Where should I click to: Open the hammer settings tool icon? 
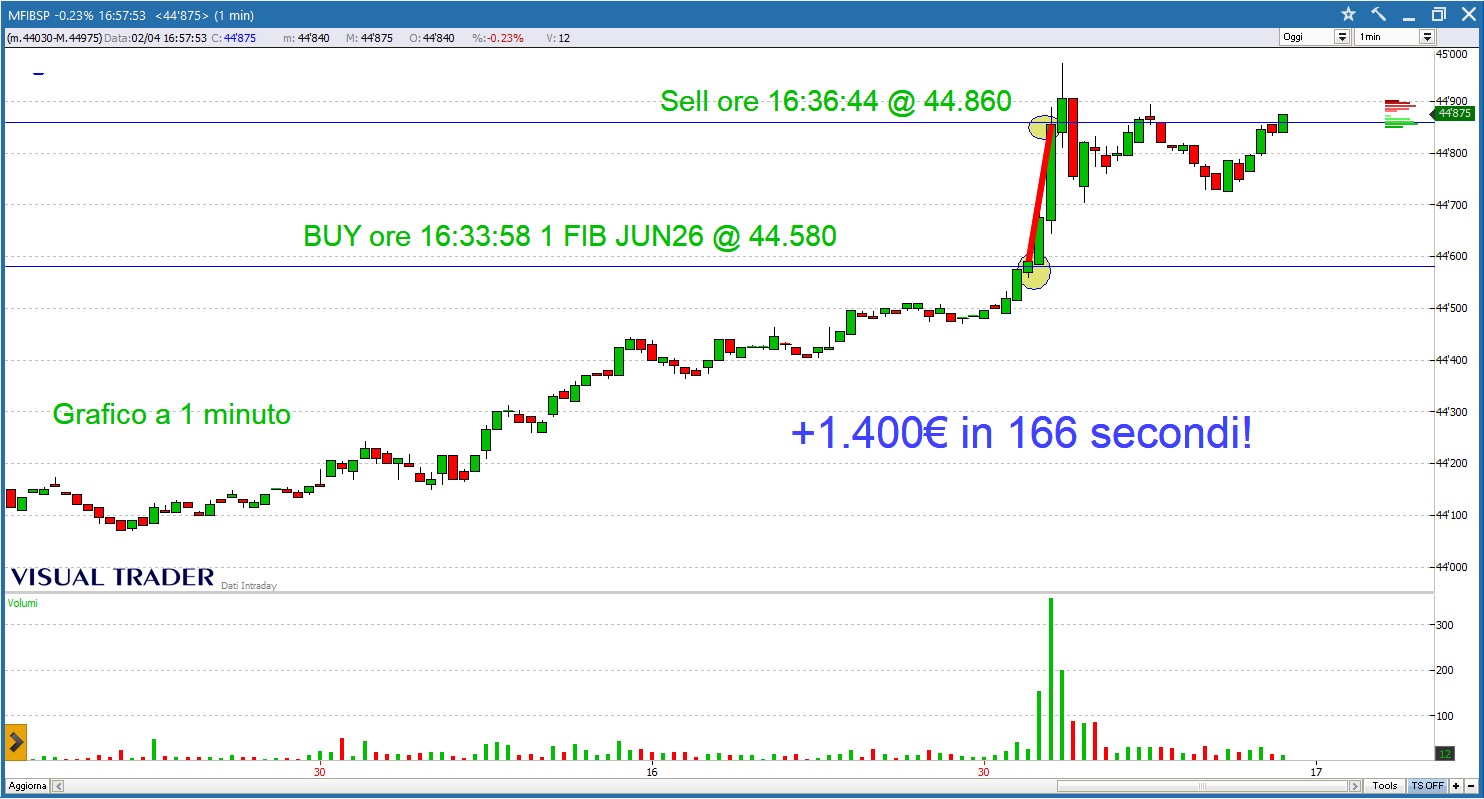pos(1378,14)
